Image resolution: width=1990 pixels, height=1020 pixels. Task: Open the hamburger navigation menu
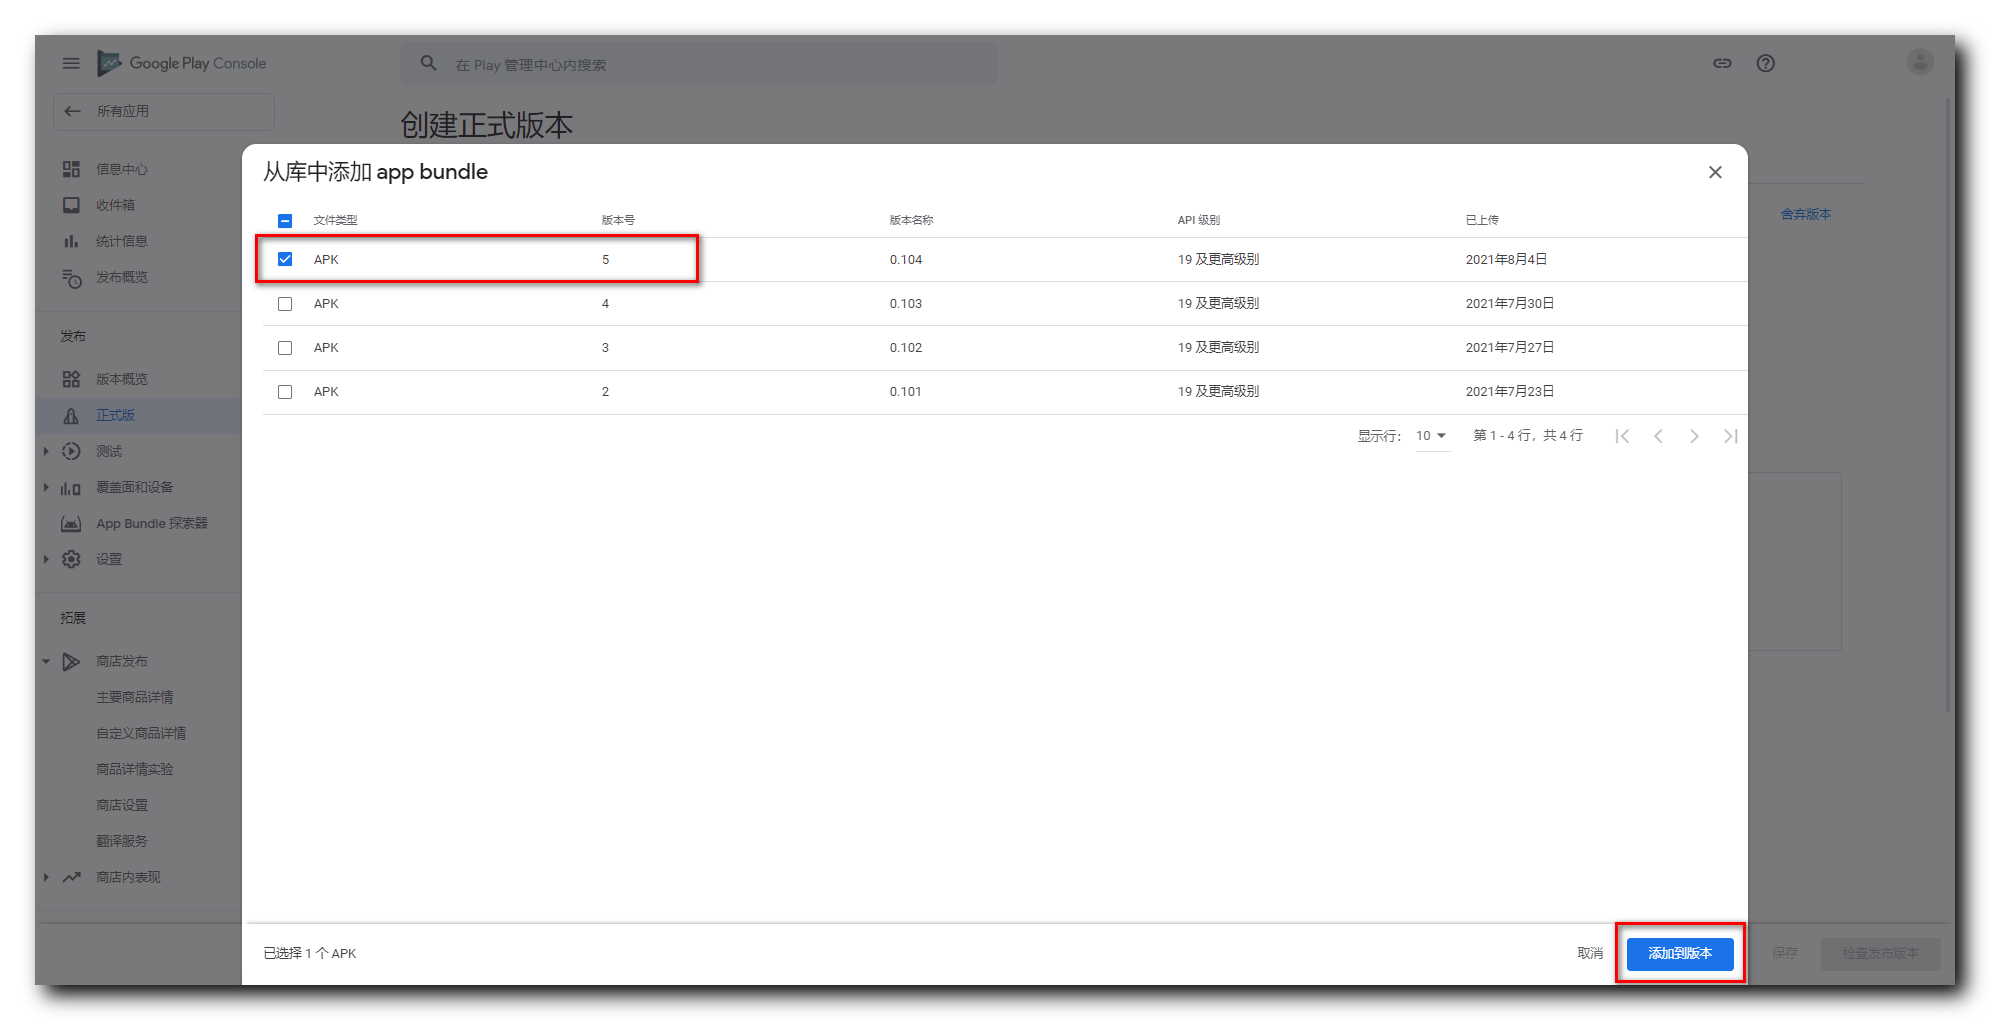click(x=71, y=63)
